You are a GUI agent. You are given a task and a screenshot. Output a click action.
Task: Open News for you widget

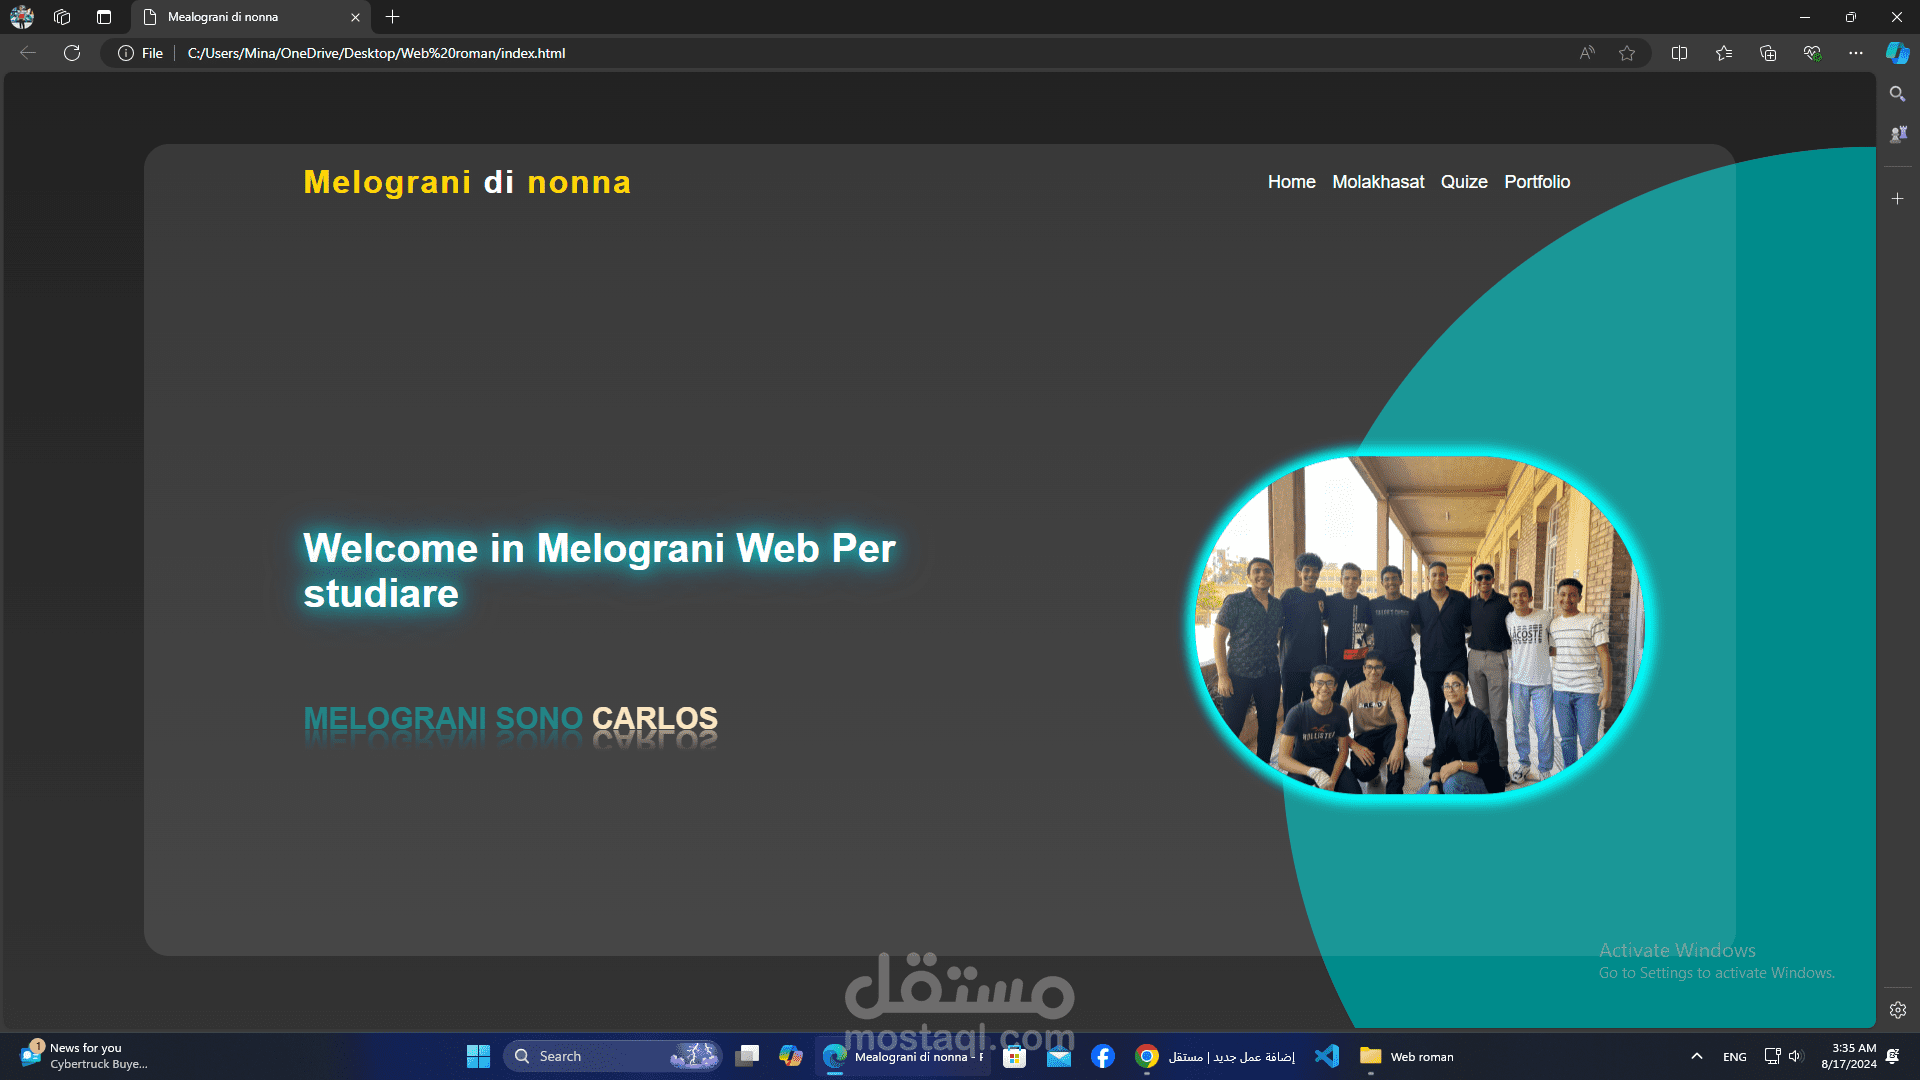click(84, 1056)
